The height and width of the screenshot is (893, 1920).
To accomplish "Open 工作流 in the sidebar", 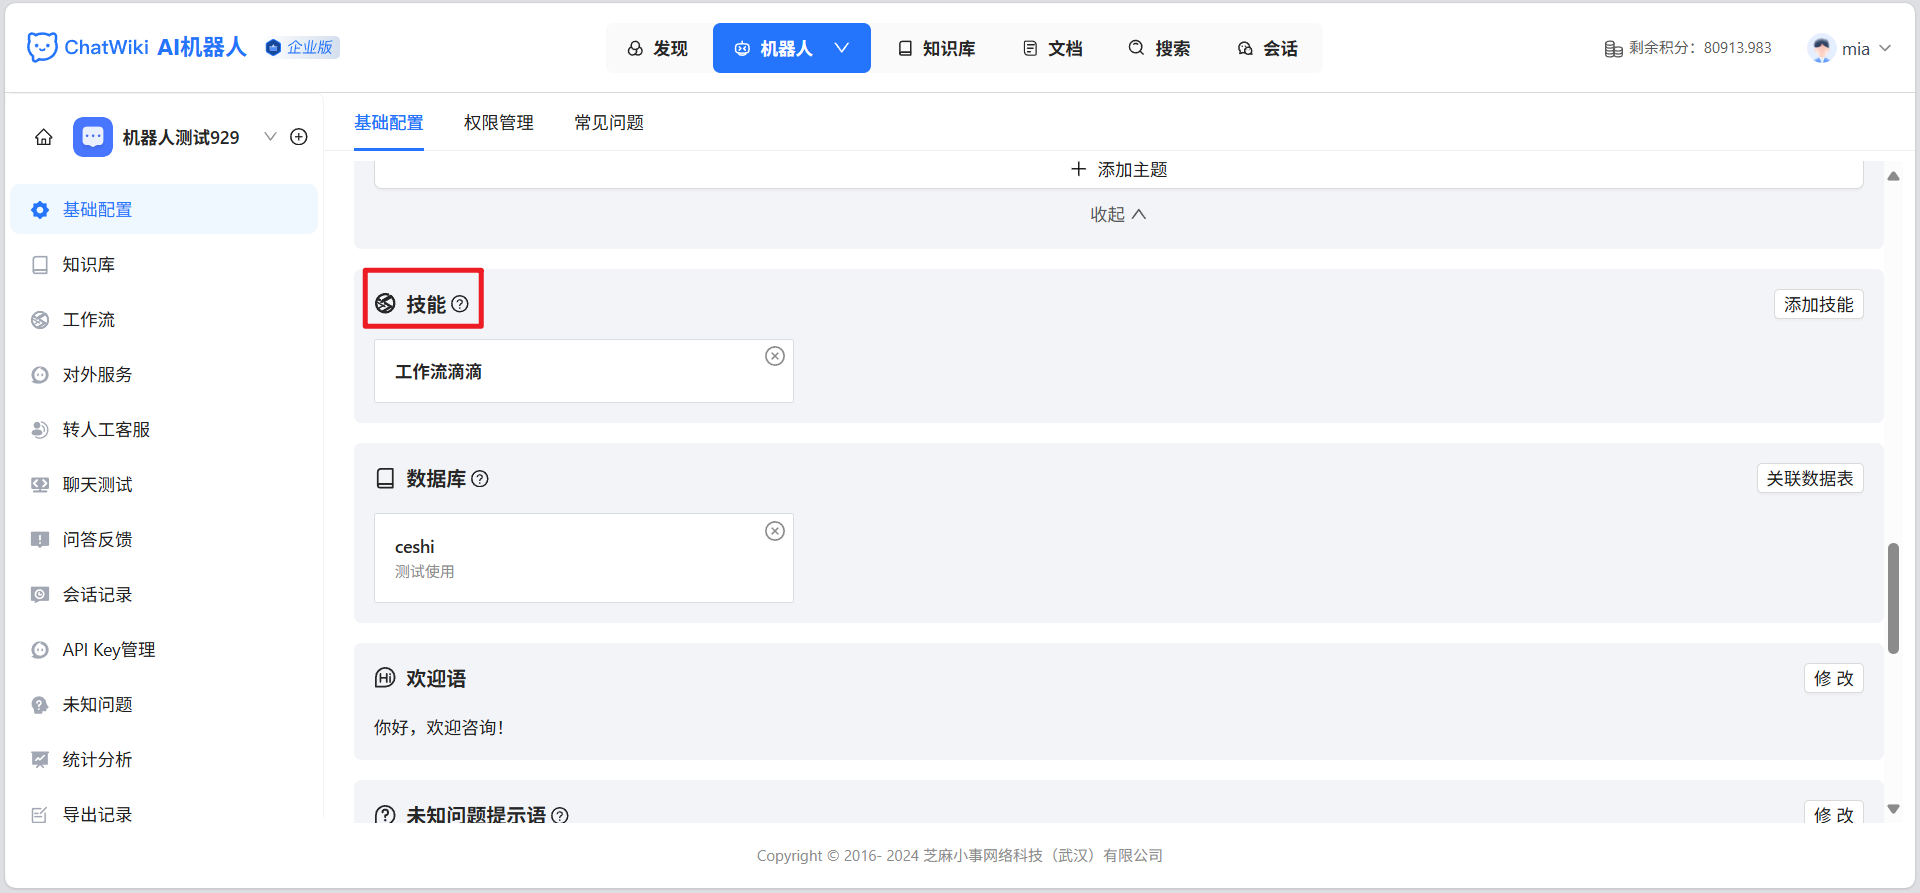I will (x=164, y=319).
